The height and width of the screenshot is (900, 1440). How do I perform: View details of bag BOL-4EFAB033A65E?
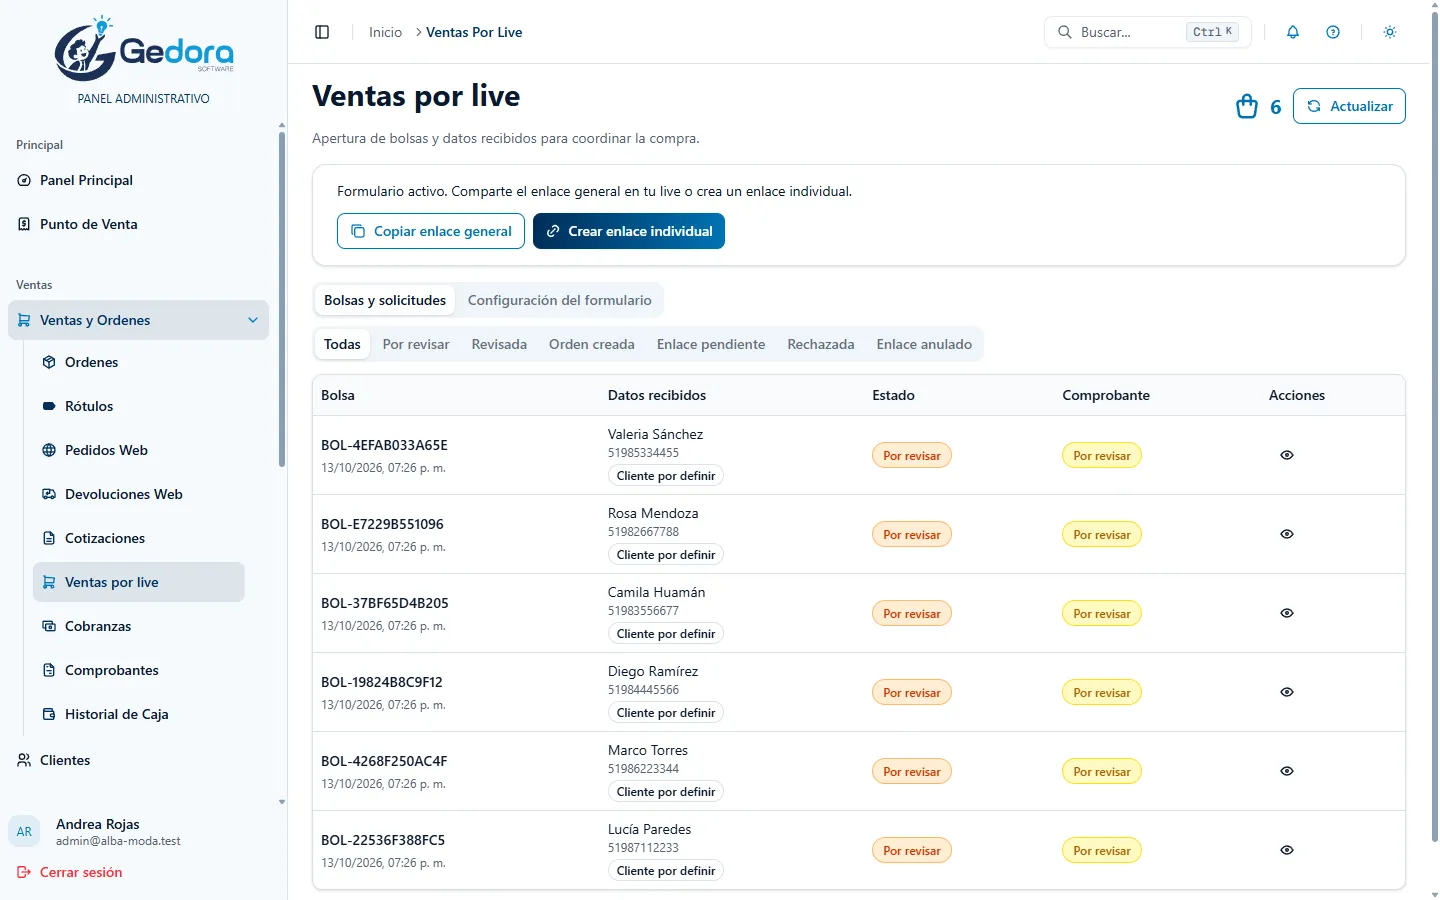1287,455
